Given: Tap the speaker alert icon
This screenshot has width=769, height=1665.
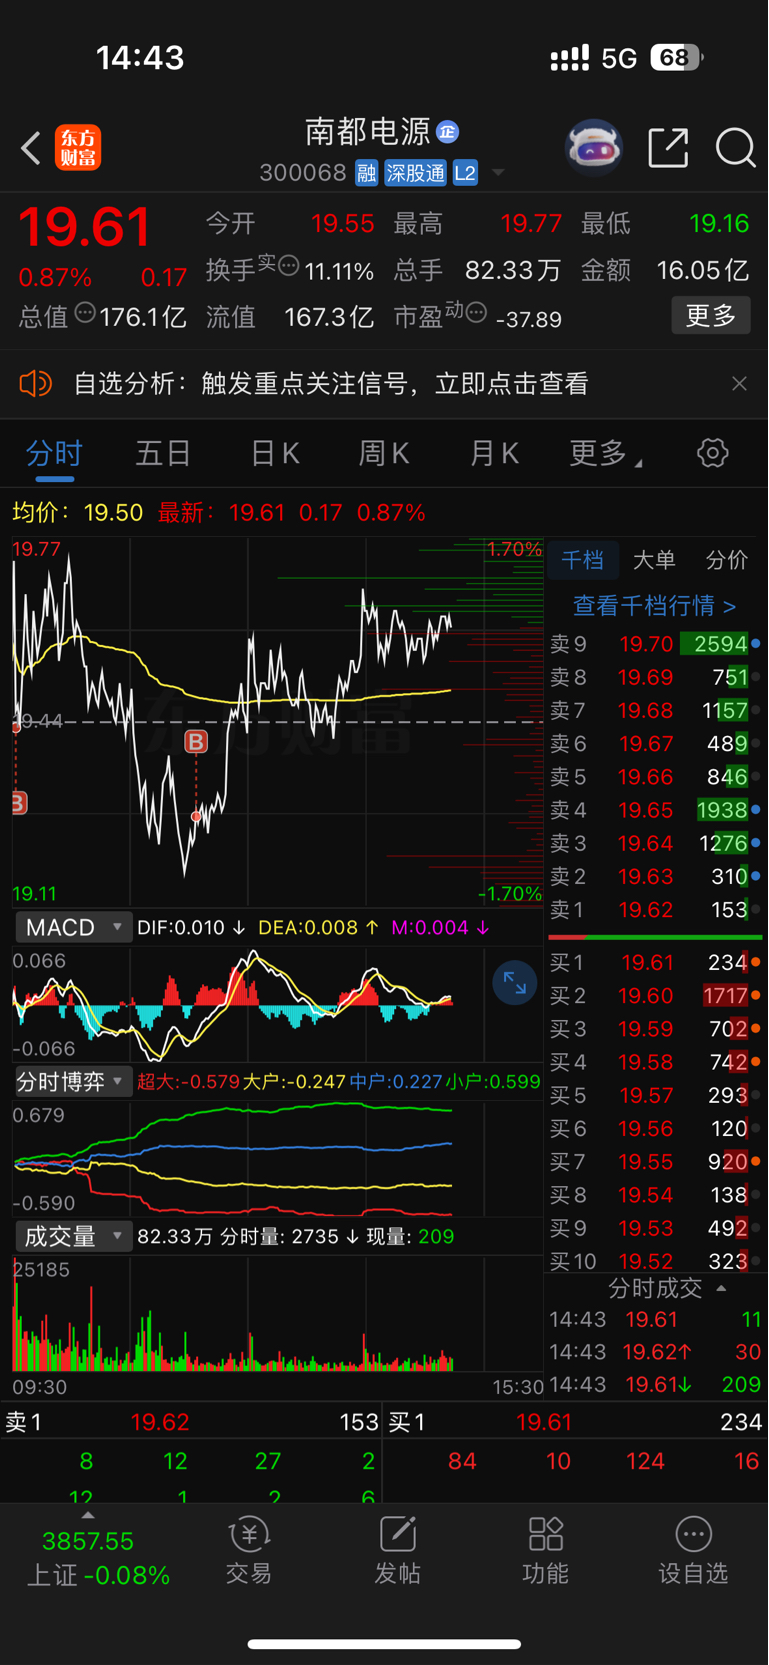Looking at the screenshot, I should coord(35,383).
